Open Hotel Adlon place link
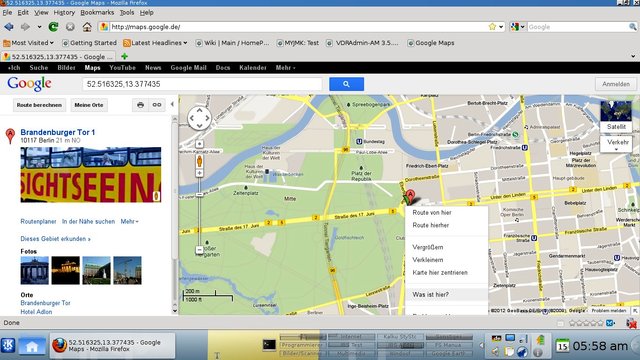The image size is (640, 360). point(36,312)
